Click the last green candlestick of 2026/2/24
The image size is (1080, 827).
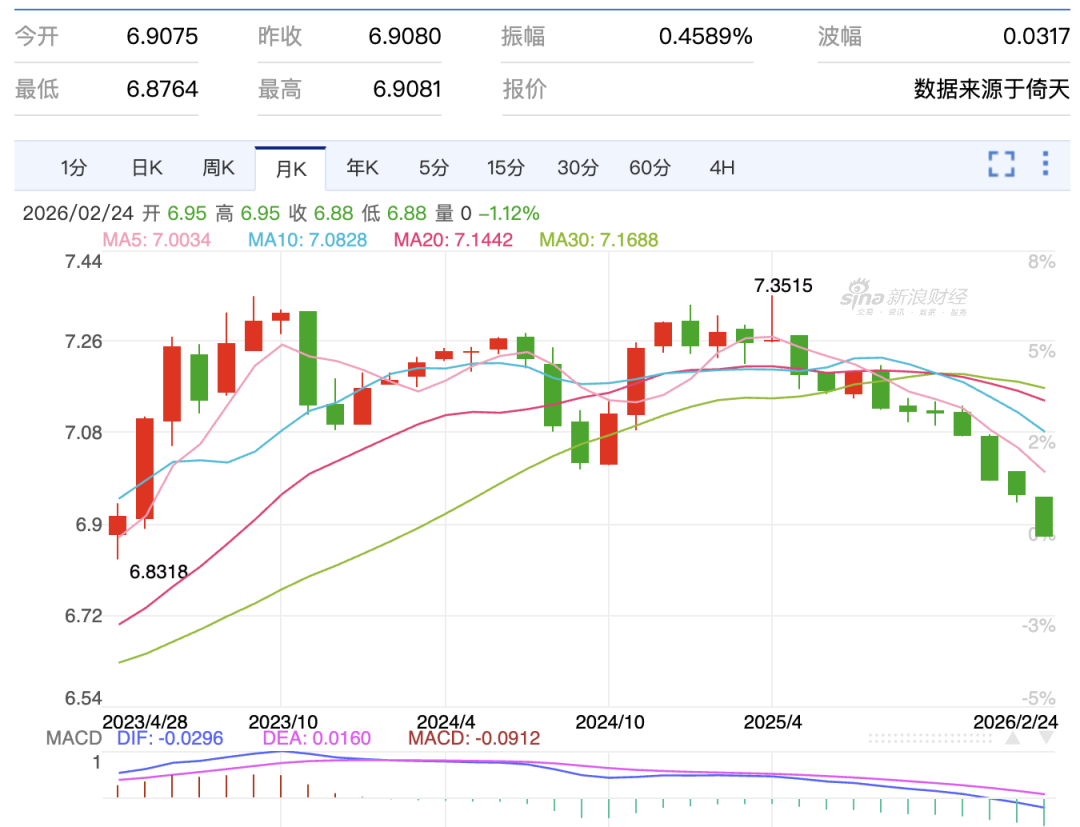pyautogui.click(x=1044, y=516)
